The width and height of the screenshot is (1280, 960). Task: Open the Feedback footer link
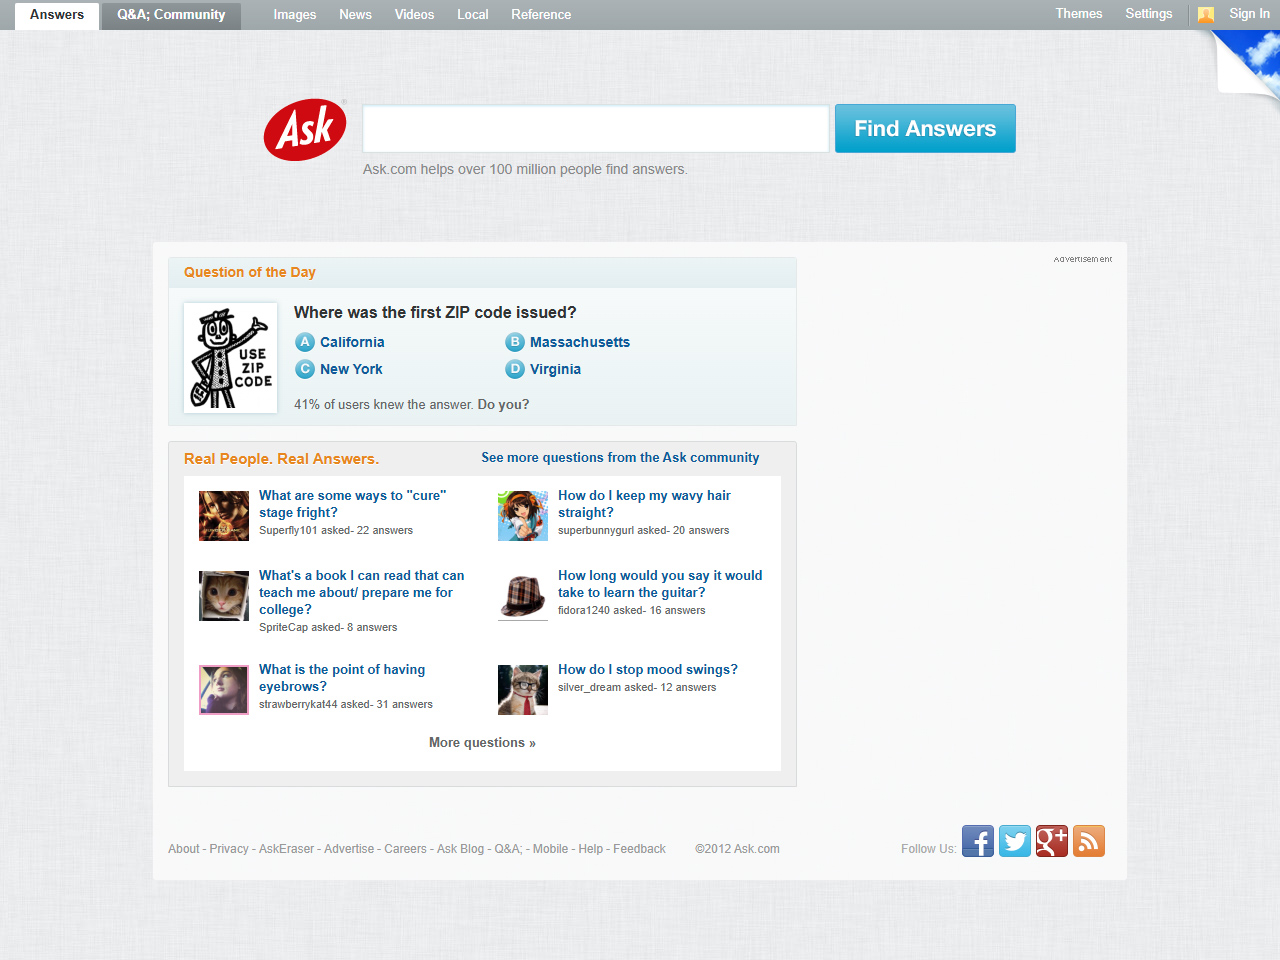point(639,849)
